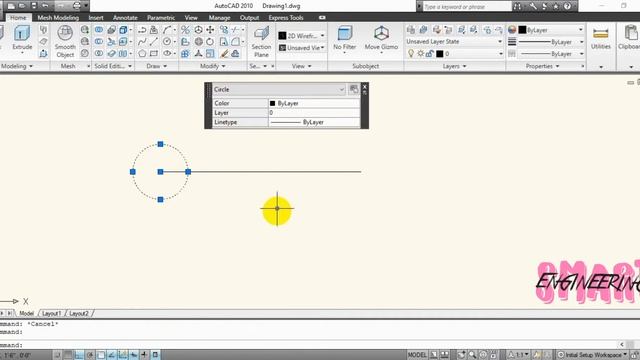Click the black color swatch in Properties ByLayer
Screen dimensions: 640x360
click(522, 30)
